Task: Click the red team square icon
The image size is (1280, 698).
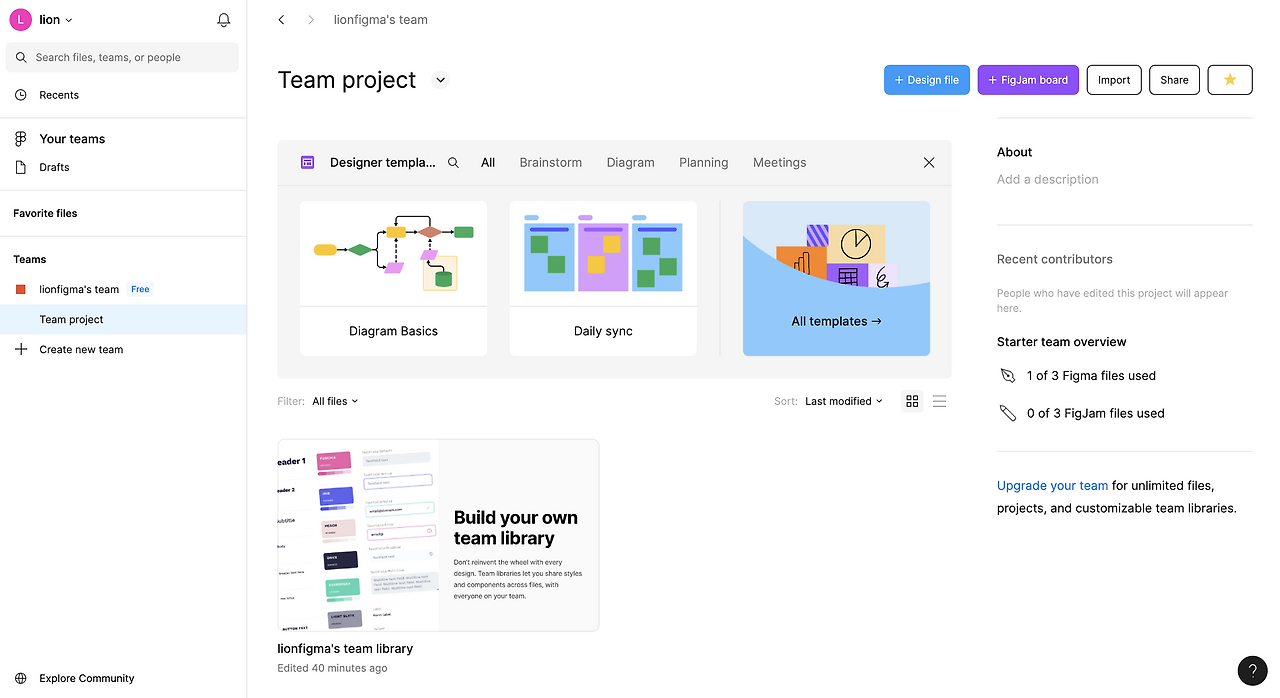Action: 21,289
